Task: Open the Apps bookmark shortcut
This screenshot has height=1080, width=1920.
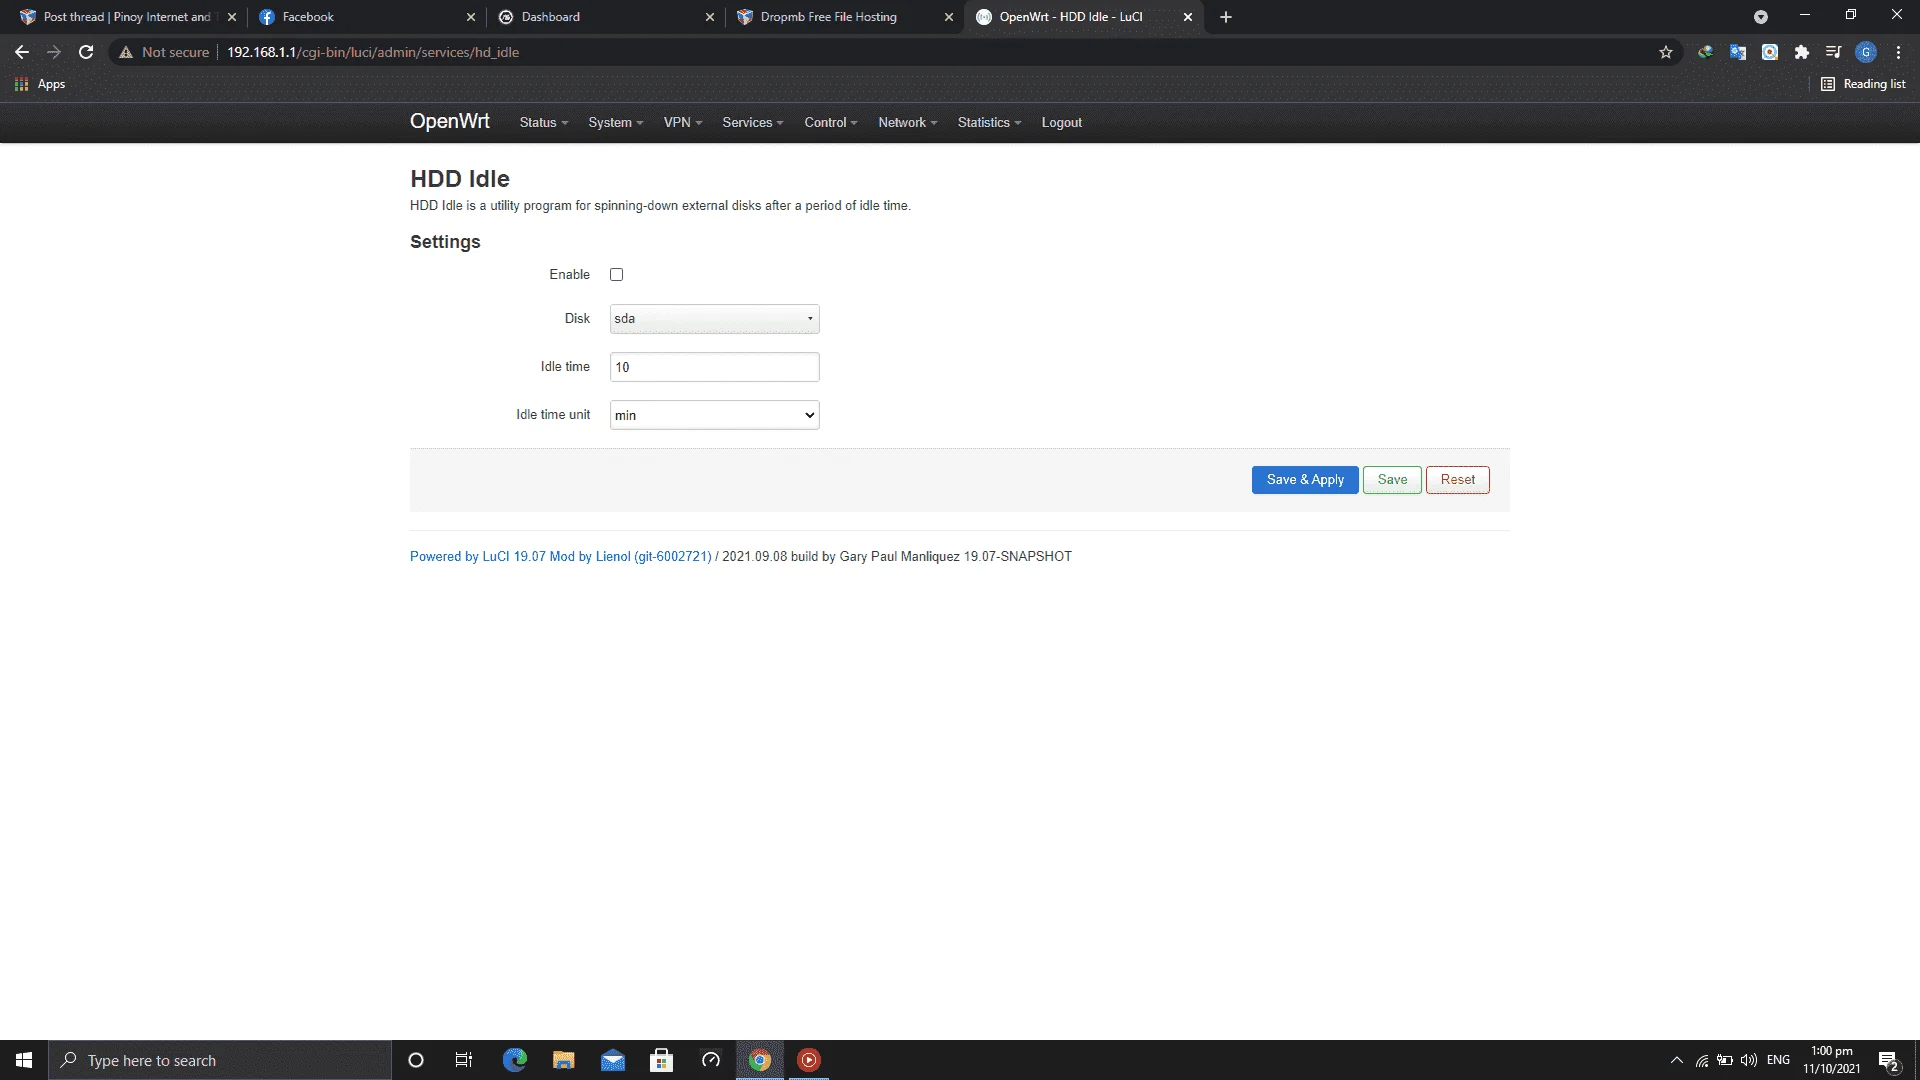Action: (40, 84)
